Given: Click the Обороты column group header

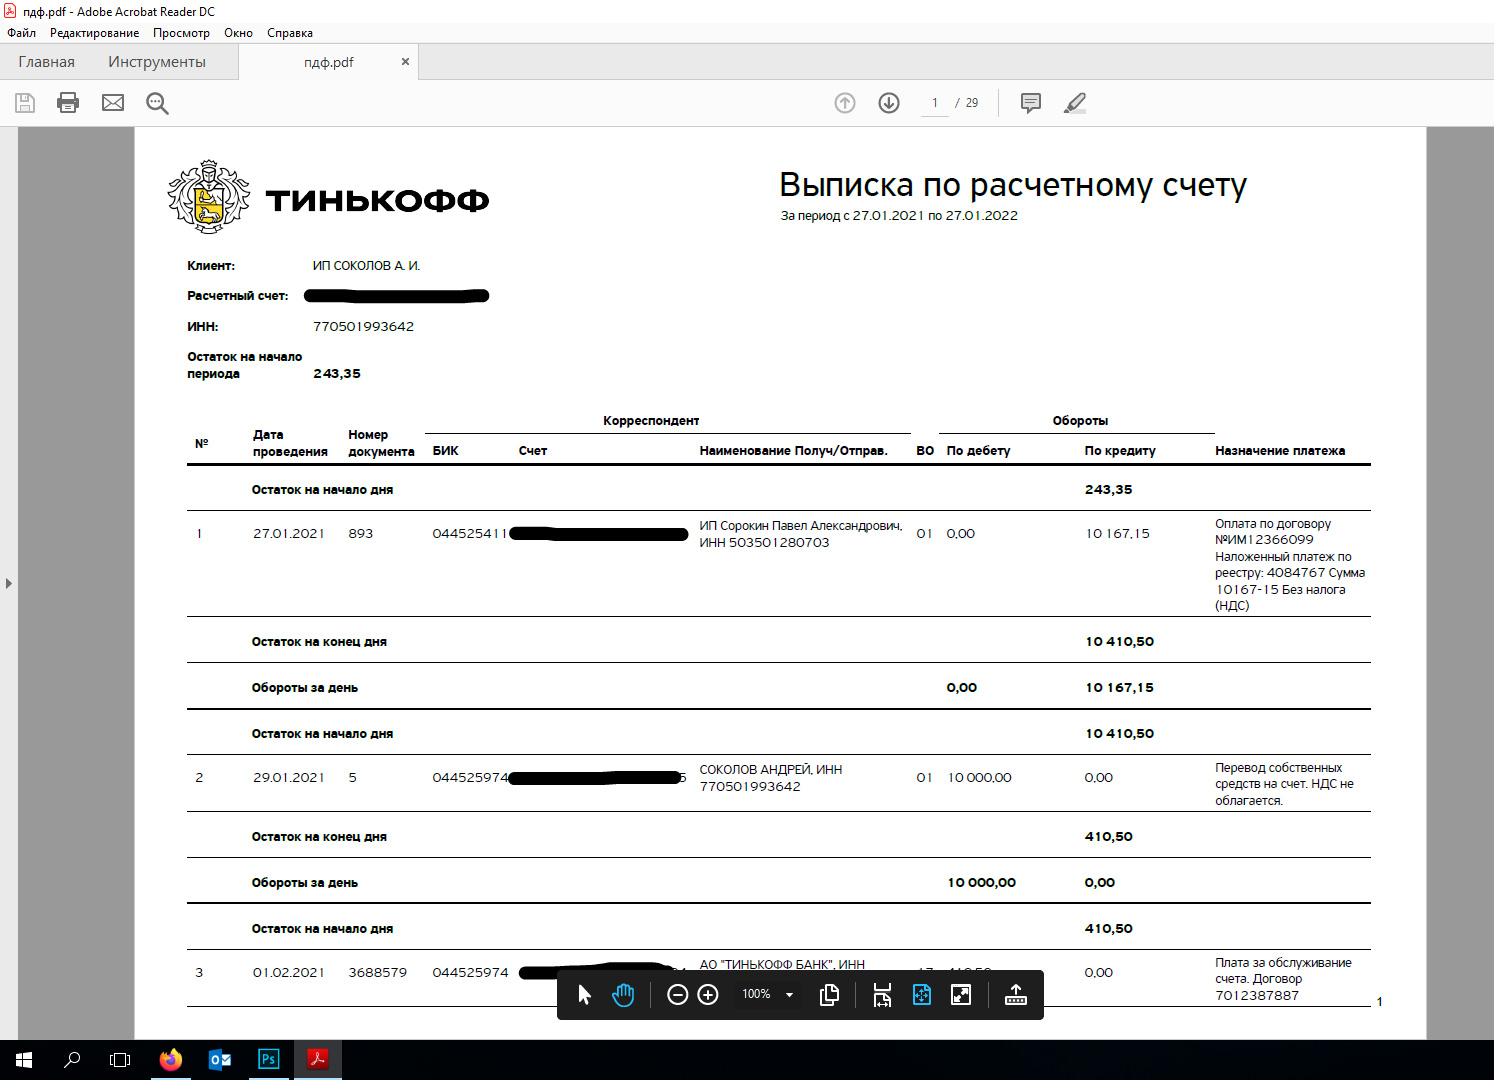Looking at the screenshot, I should tap(1080, 421).
